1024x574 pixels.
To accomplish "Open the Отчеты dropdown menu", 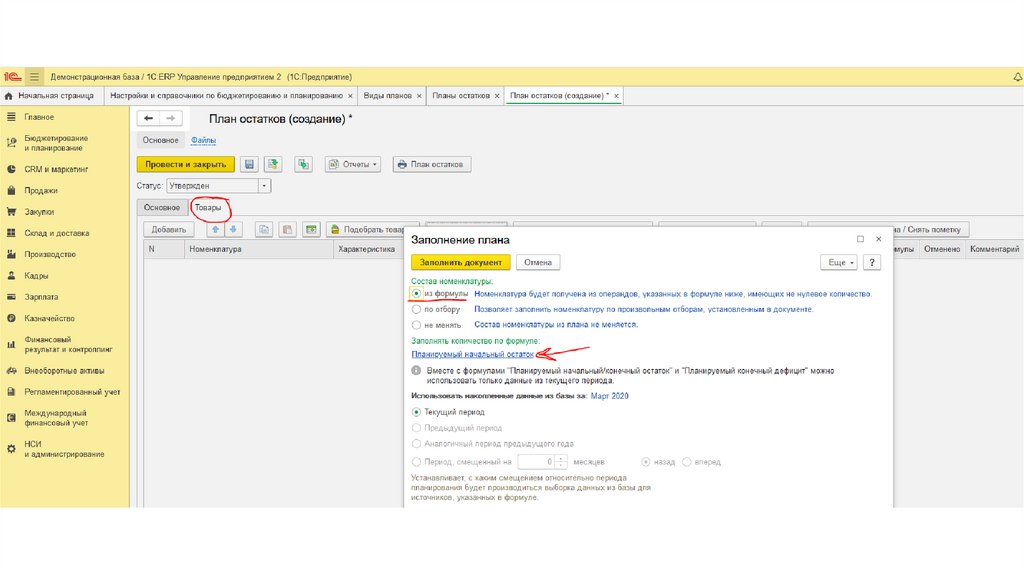I will 354,164.
